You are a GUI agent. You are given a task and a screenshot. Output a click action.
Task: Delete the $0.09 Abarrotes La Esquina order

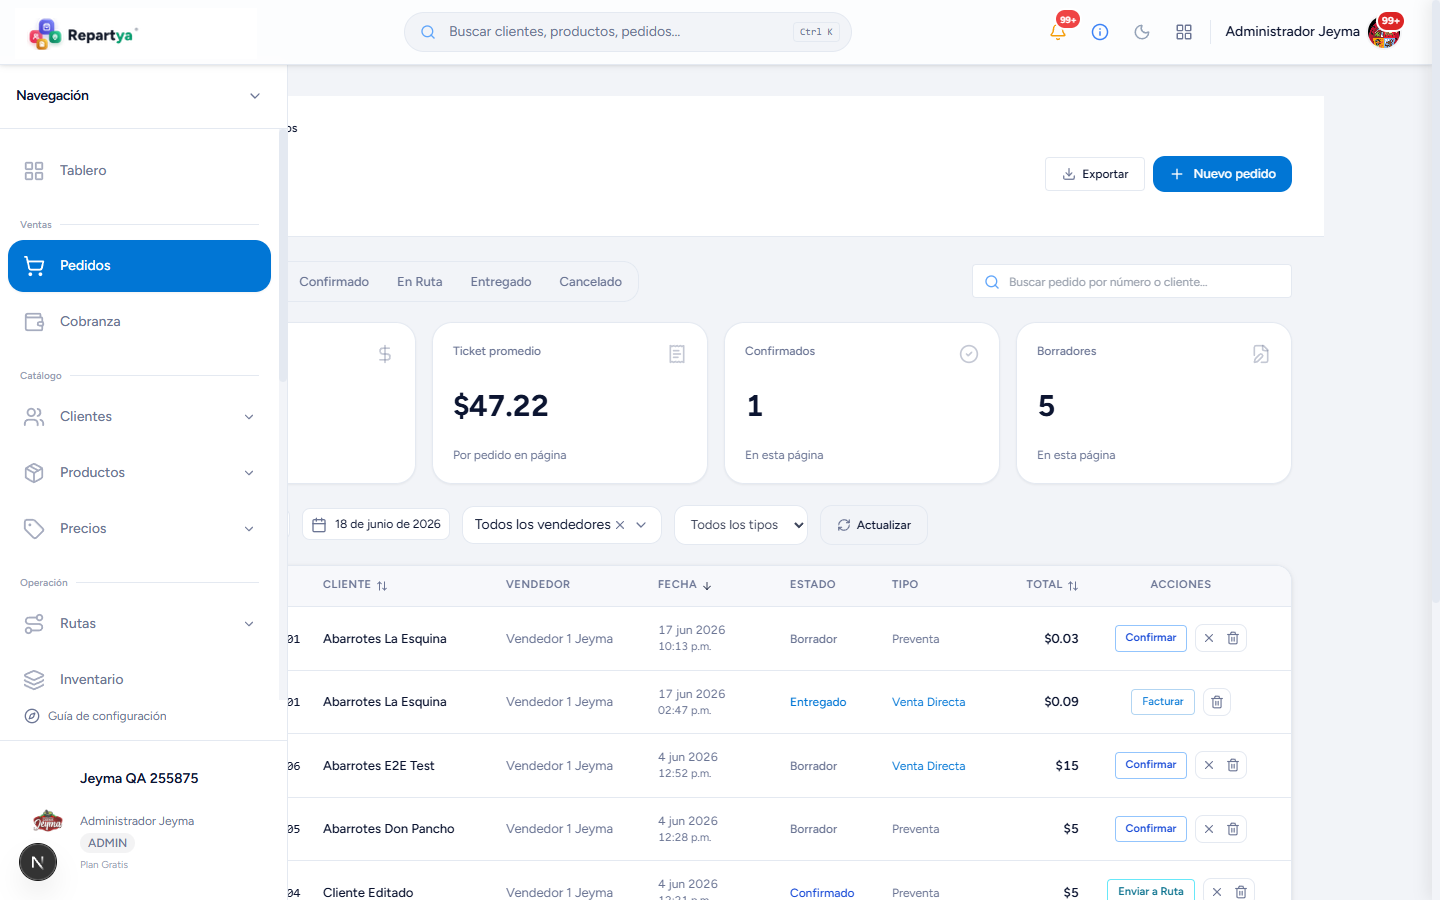[1217, 702]
